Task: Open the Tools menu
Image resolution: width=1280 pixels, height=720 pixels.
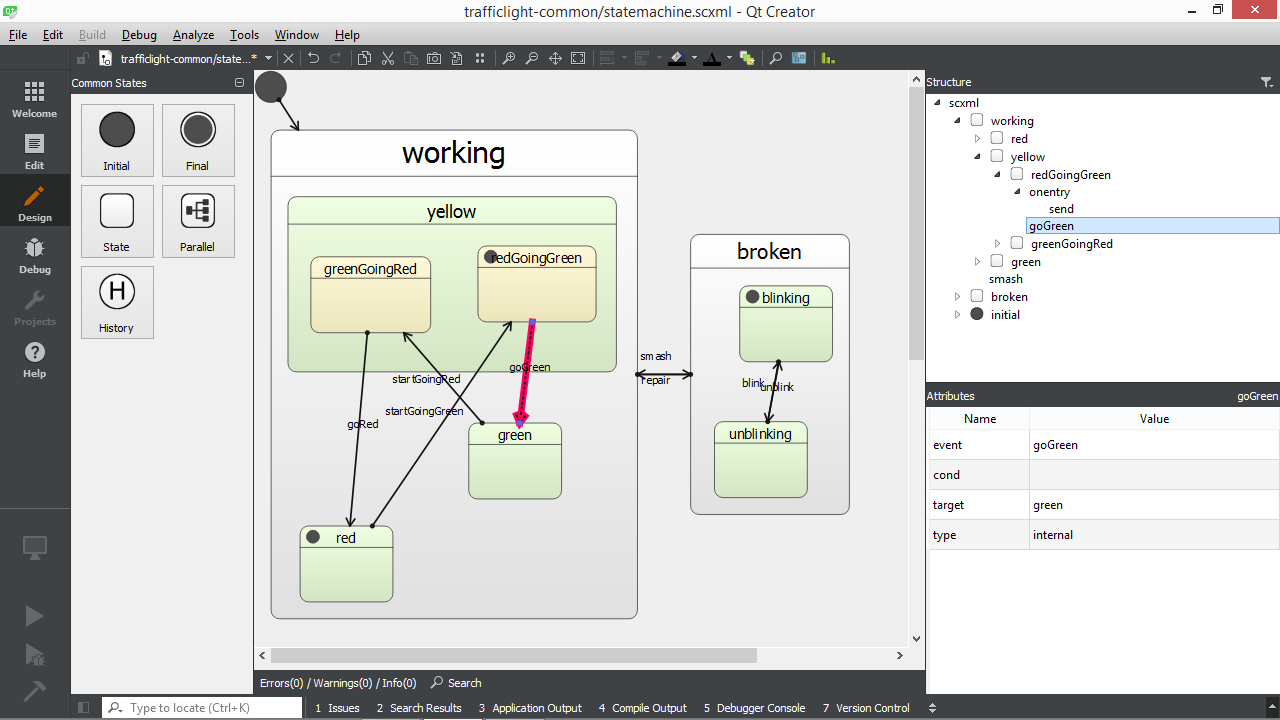Action: pos(244,35)
